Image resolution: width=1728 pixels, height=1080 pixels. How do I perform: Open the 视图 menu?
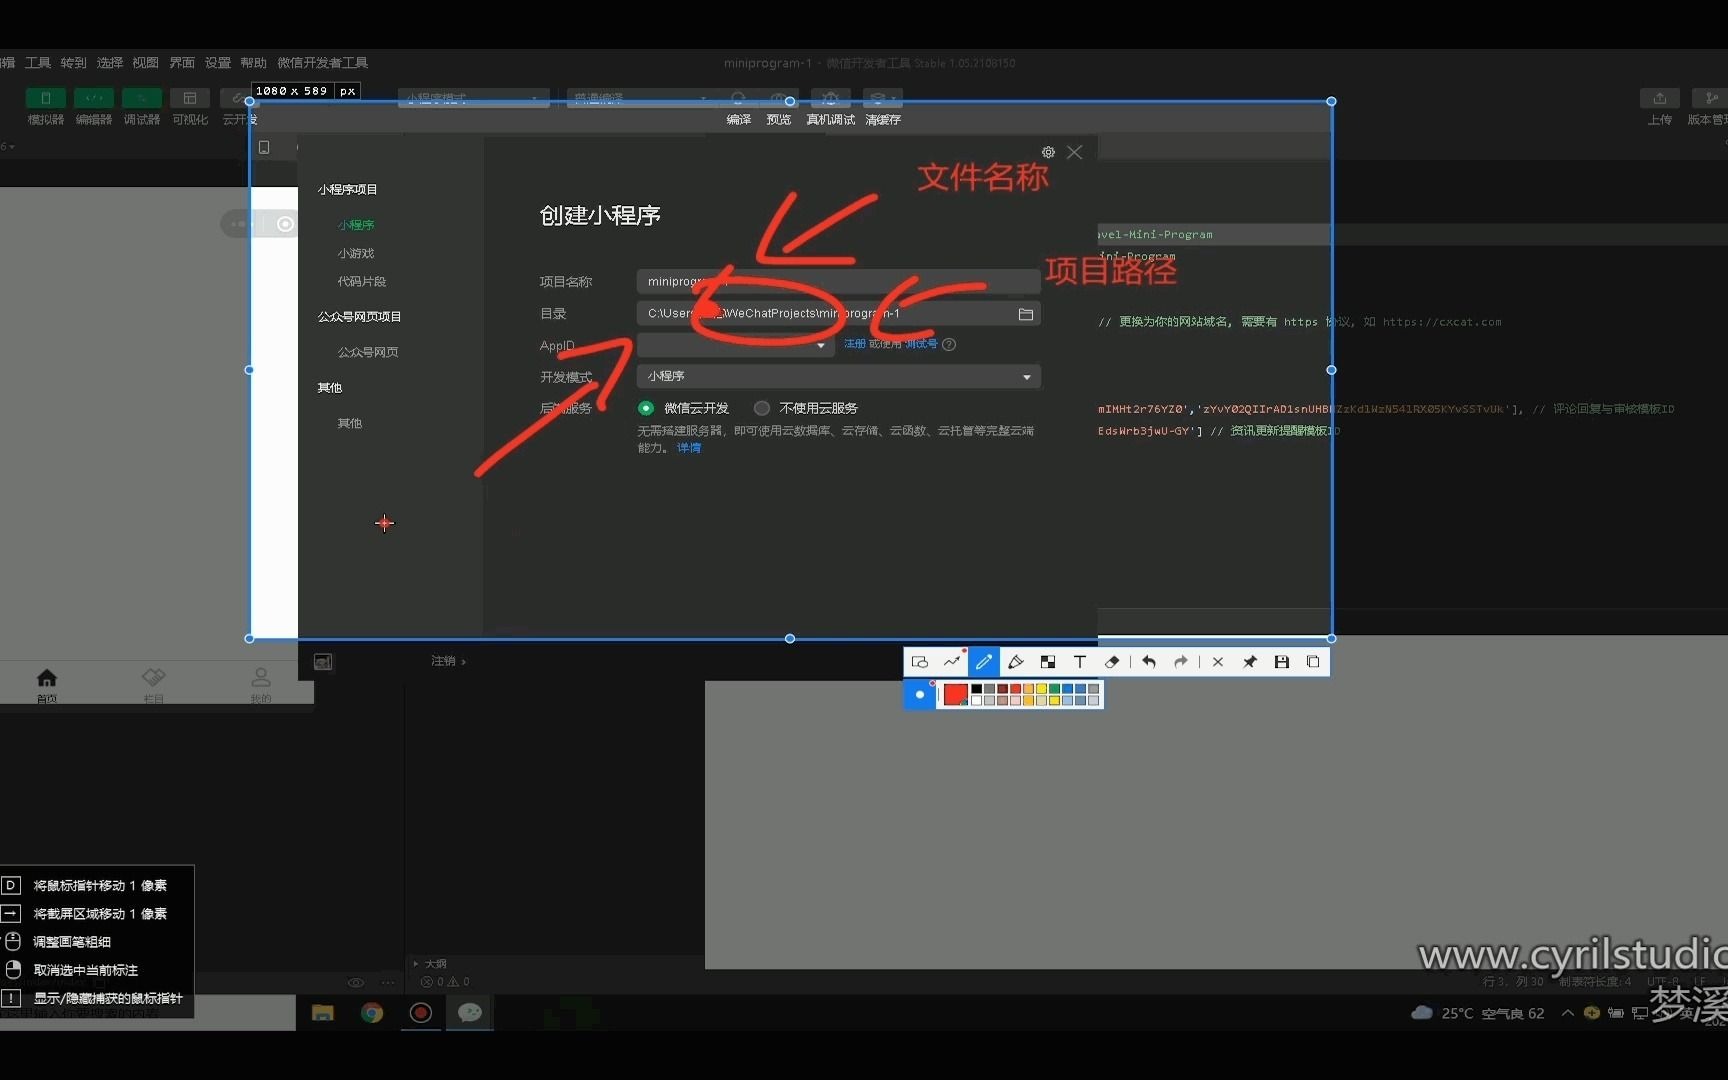point(146,63)
